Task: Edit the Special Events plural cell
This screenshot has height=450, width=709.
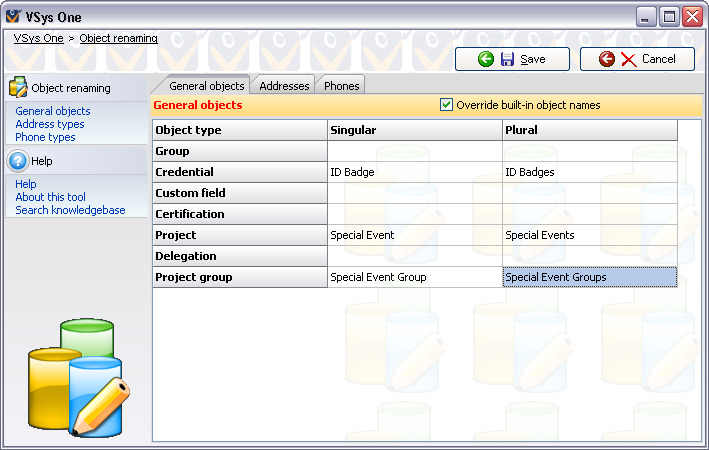Action: pos(590,235)
